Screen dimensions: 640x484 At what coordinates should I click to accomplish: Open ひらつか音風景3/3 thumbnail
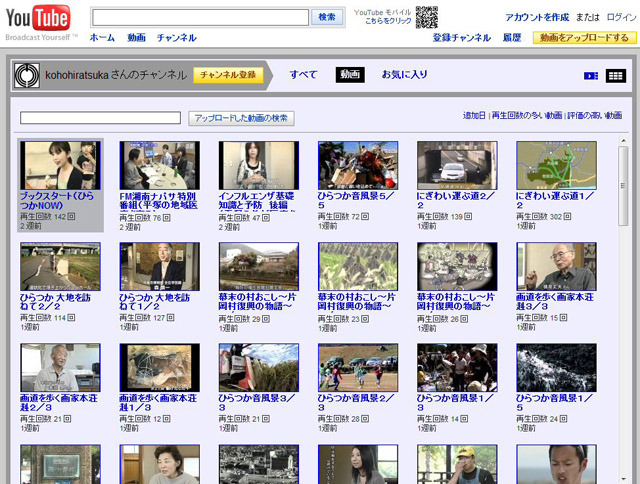click(259, 368)
